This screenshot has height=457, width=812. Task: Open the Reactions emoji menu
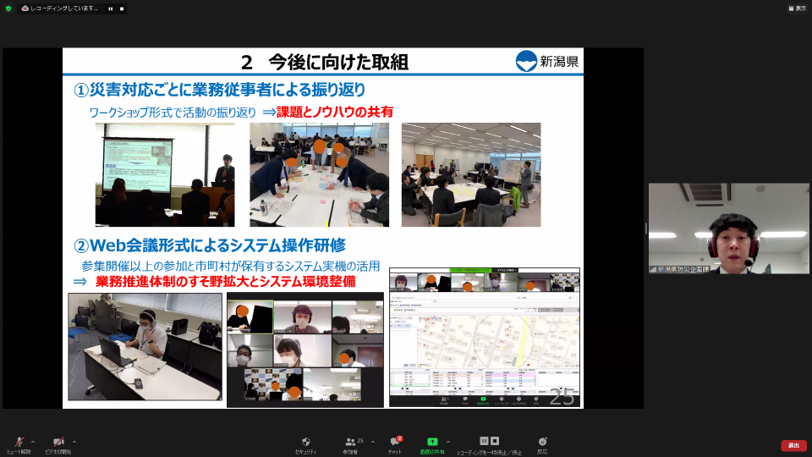pos(542,443)
